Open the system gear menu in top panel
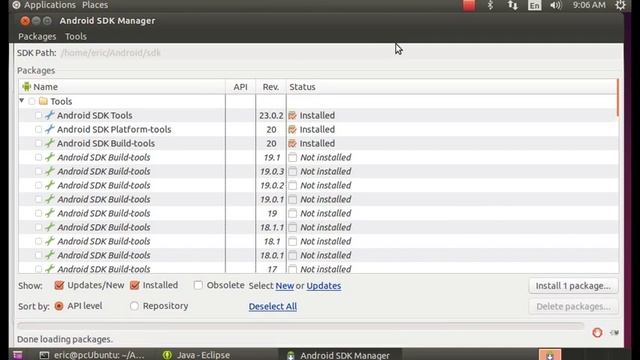This screenshot has width=640, height=360. 620,5
